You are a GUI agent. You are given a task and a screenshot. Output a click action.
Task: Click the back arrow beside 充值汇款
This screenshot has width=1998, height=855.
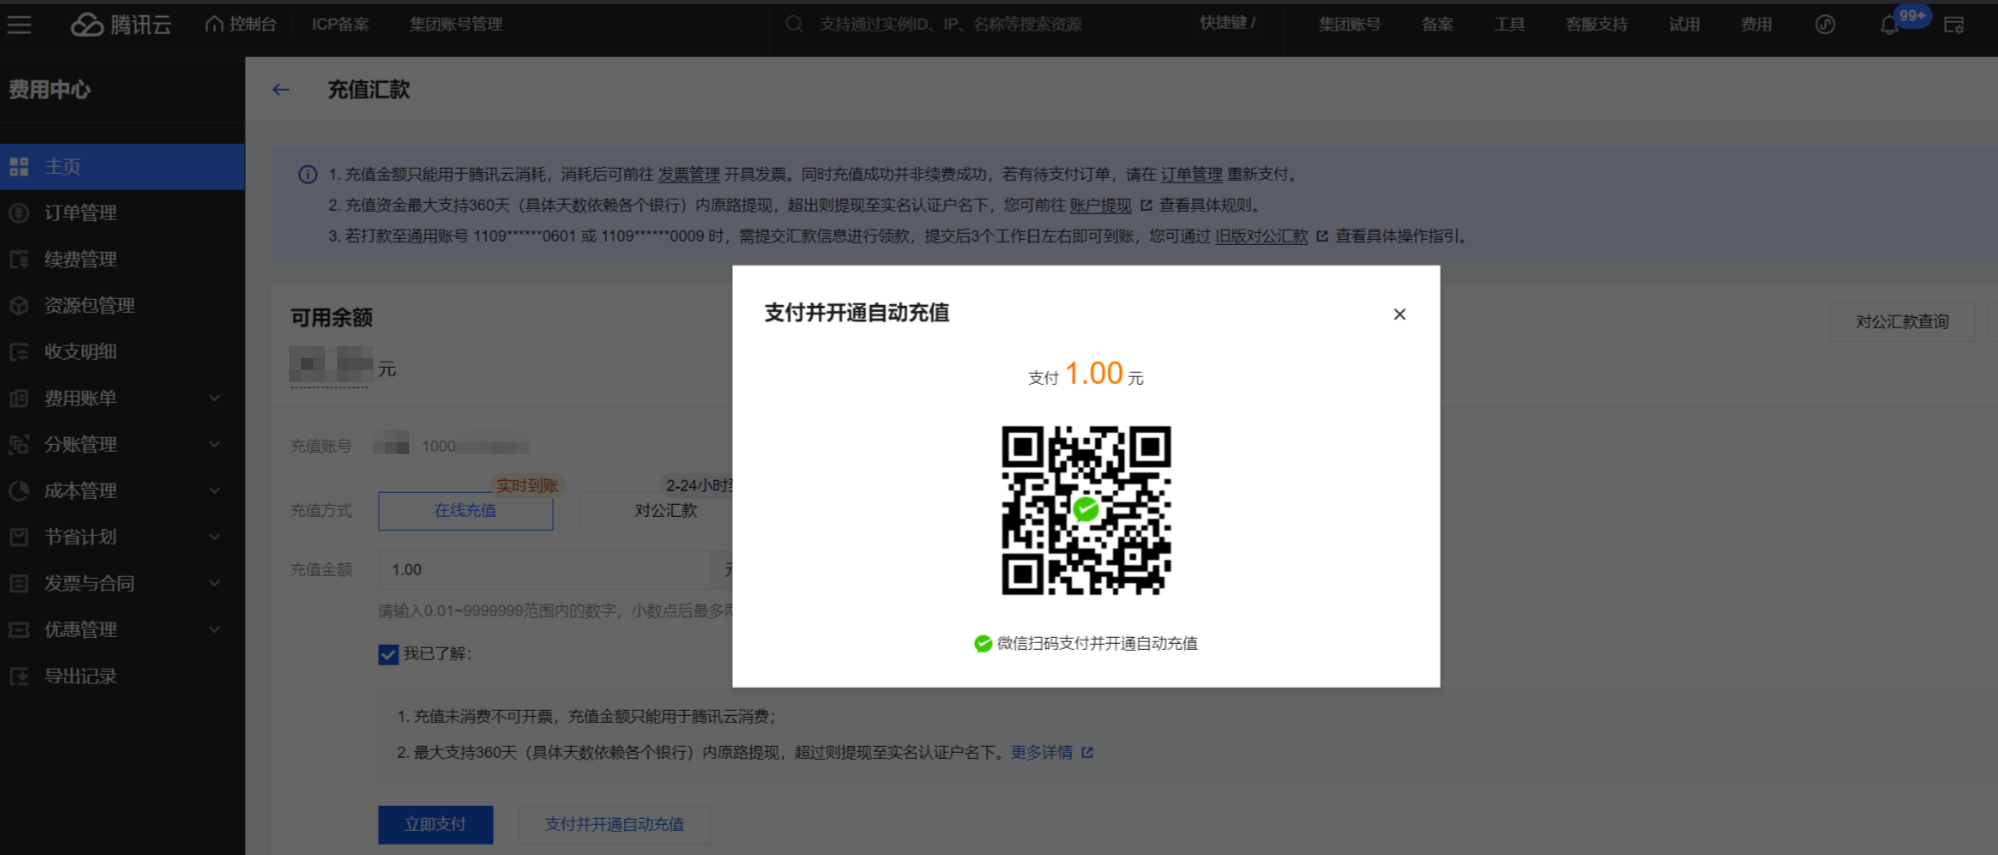coord(281,90)
